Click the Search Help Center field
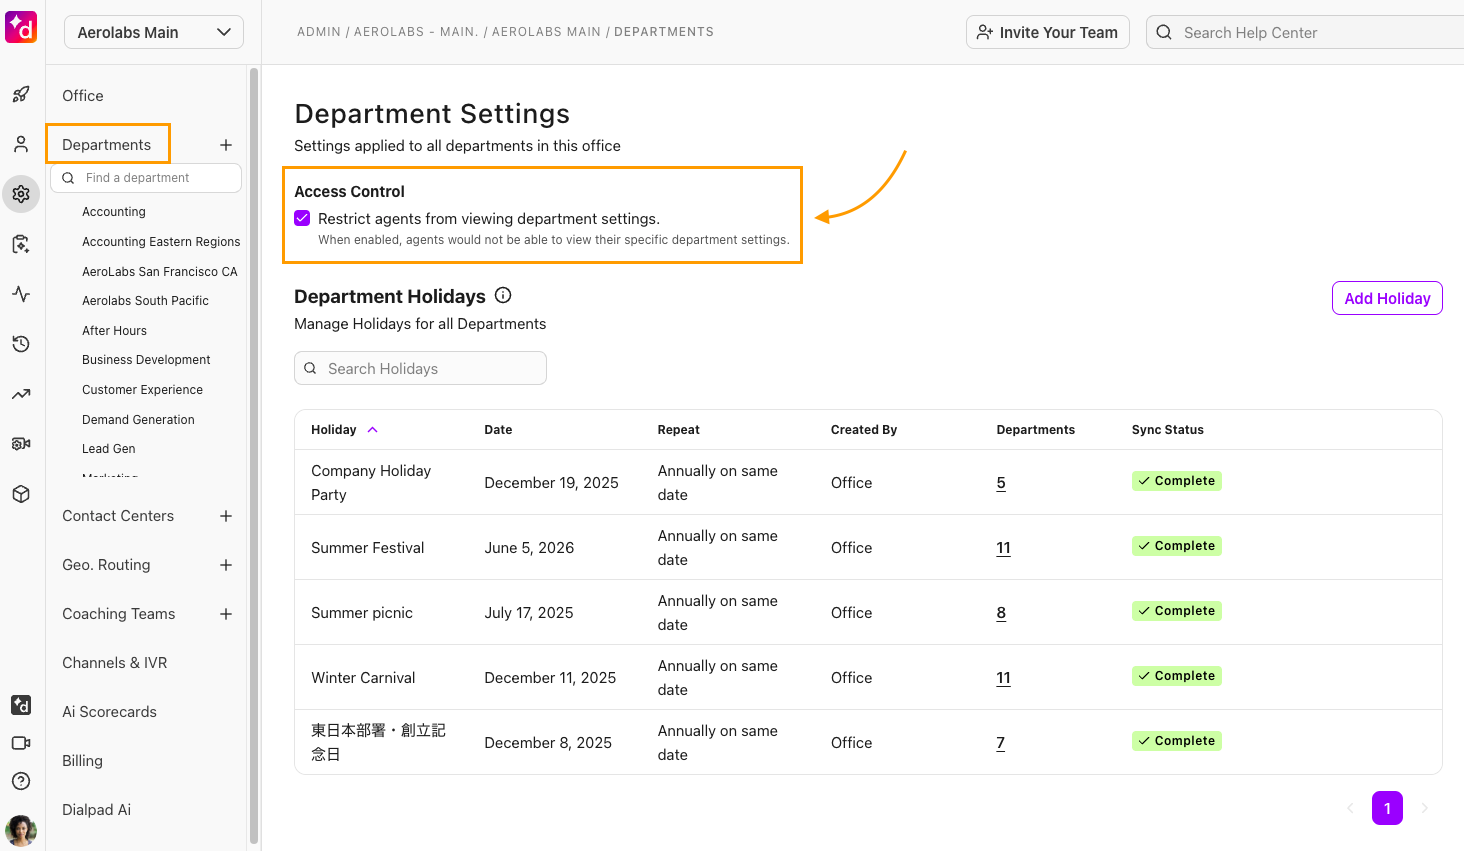Screen dimensions: 1464x851 (x=1305, y=32)
